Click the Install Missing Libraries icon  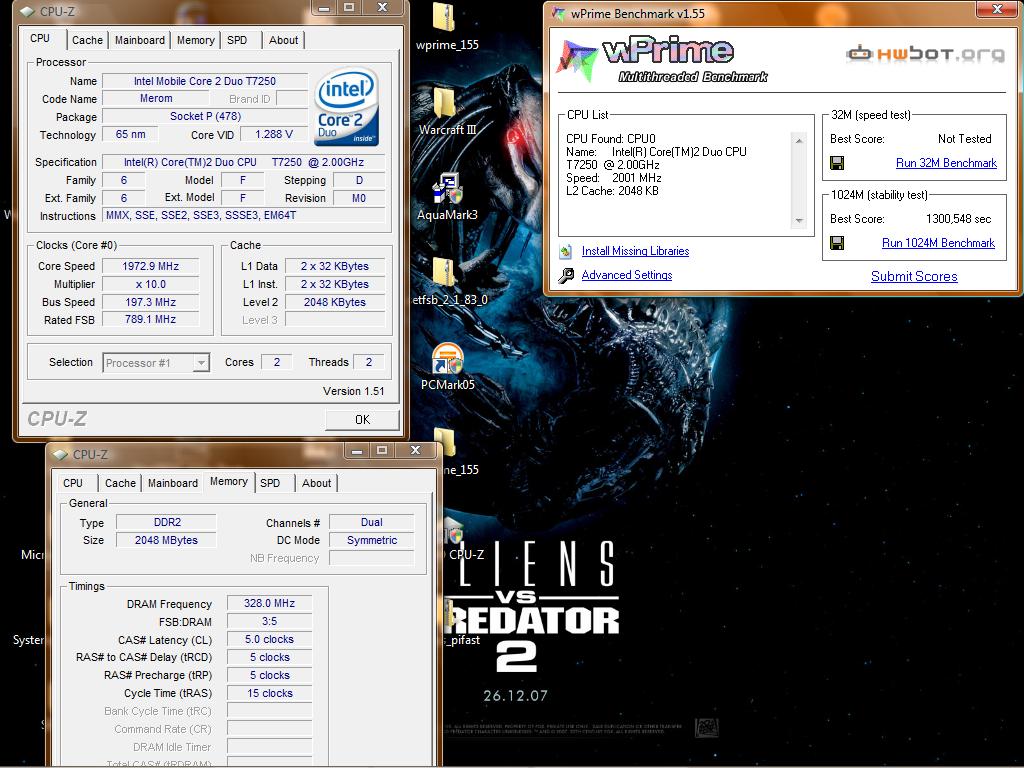(566, 251)
